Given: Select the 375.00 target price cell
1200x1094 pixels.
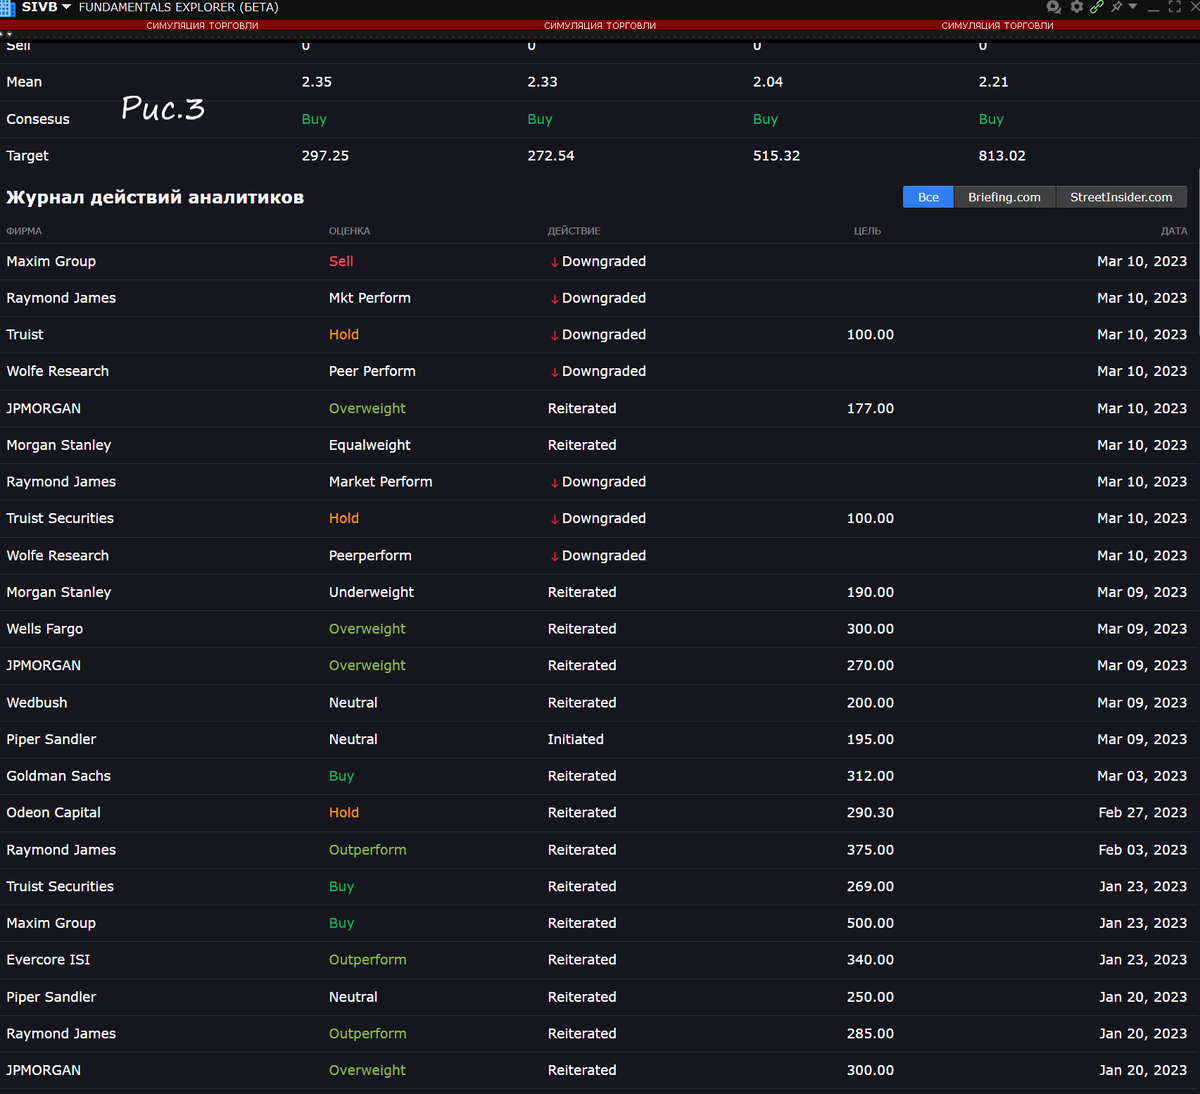Looking at the screenshot, I should click(870, 850).
